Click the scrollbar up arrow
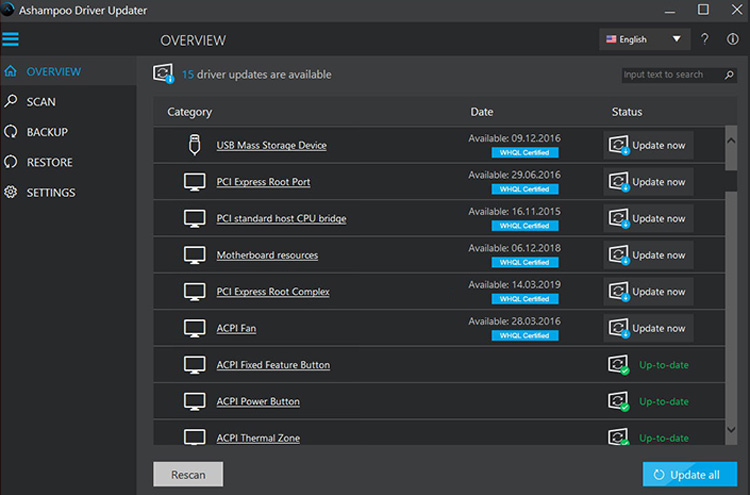750x495 pixels. pyautogui.click(x=731, y=141)
